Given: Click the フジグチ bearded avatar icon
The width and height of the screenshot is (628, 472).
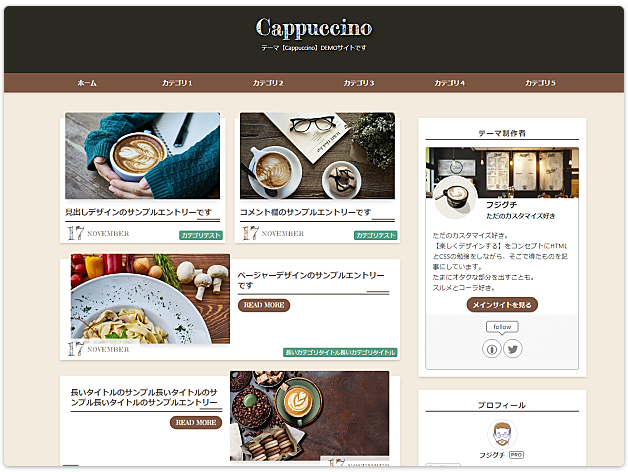Looking at the screenshot, I should click(502, 434).
